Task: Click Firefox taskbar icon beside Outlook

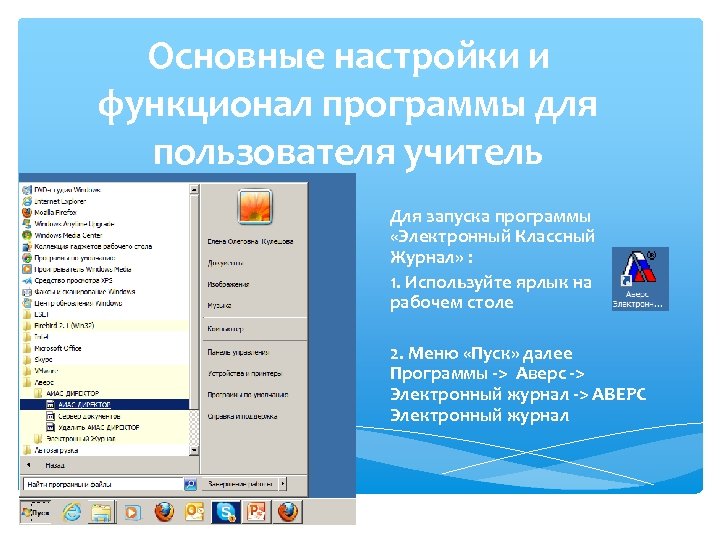Action: 164,512
